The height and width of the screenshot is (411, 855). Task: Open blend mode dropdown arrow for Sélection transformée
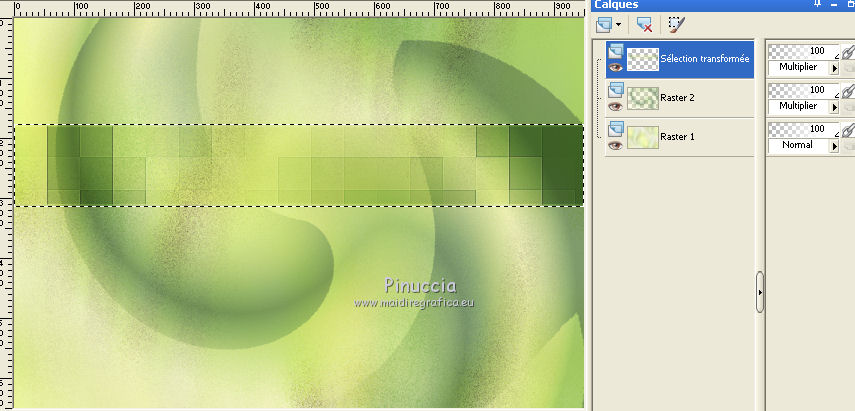(834, 68)
